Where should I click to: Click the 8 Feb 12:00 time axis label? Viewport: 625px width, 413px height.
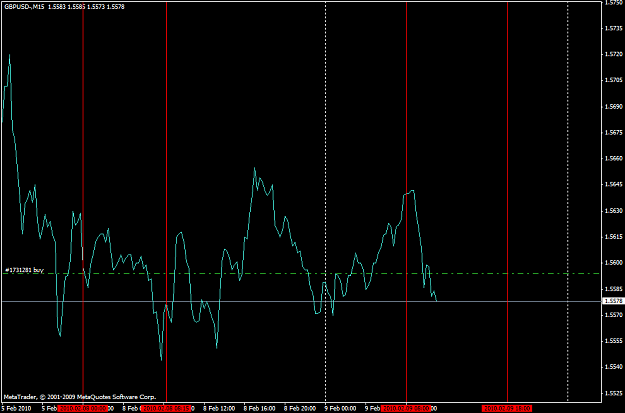coord(219,409)
